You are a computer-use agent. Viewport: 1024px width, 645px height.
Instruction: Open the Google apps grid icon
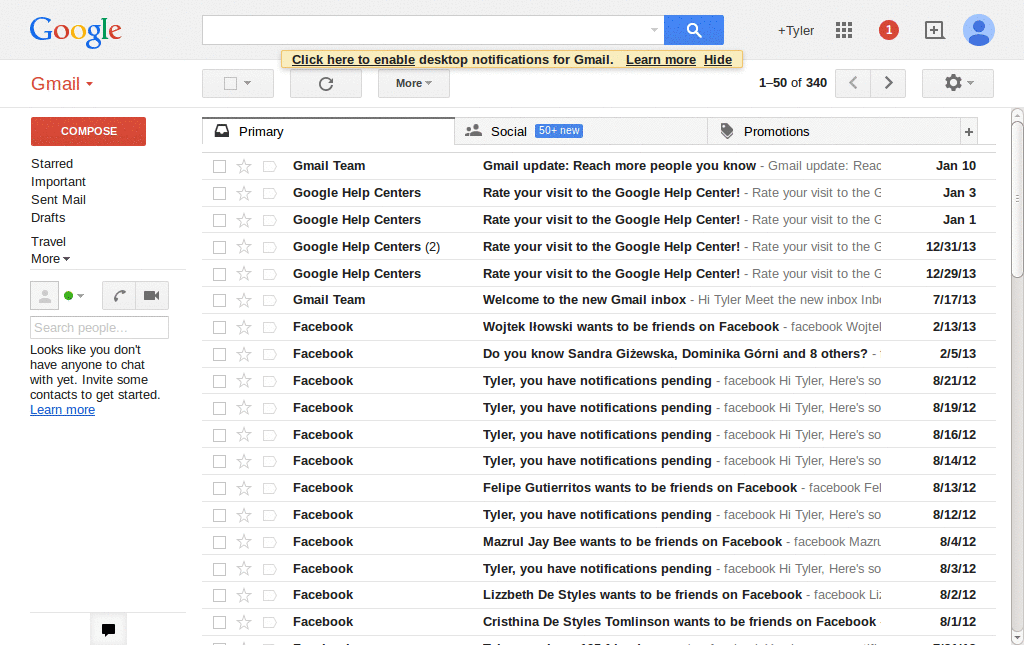point(844,30)
